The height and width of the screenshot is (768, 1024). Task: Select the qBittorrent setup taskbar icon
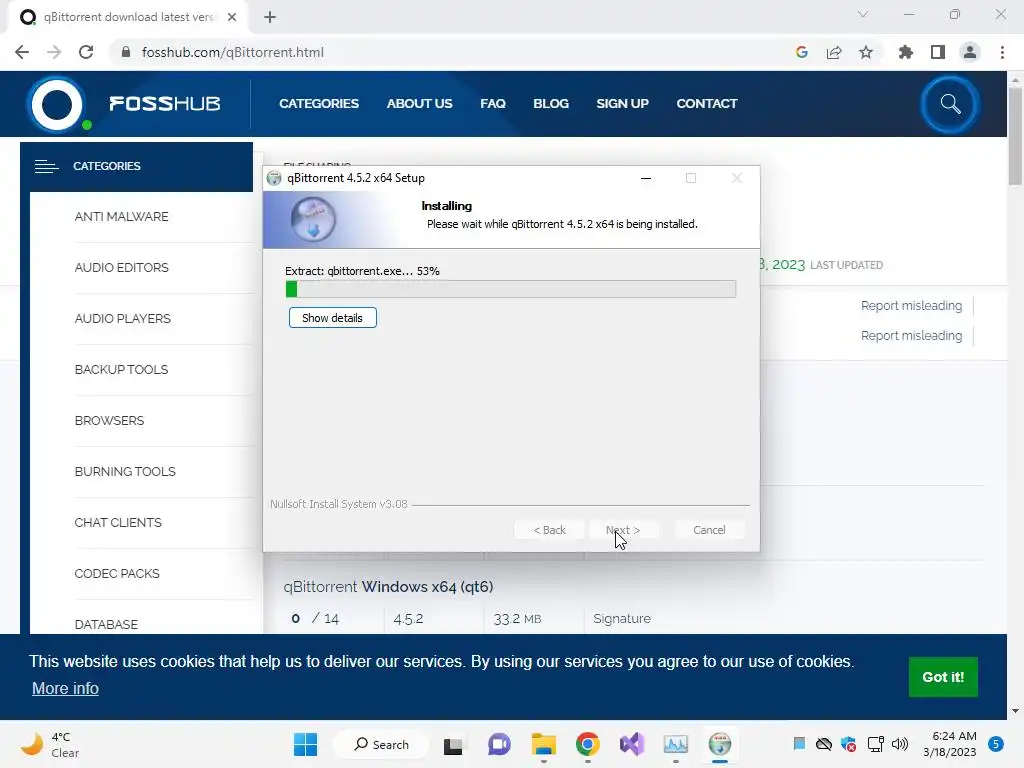[x=720, y=744]
